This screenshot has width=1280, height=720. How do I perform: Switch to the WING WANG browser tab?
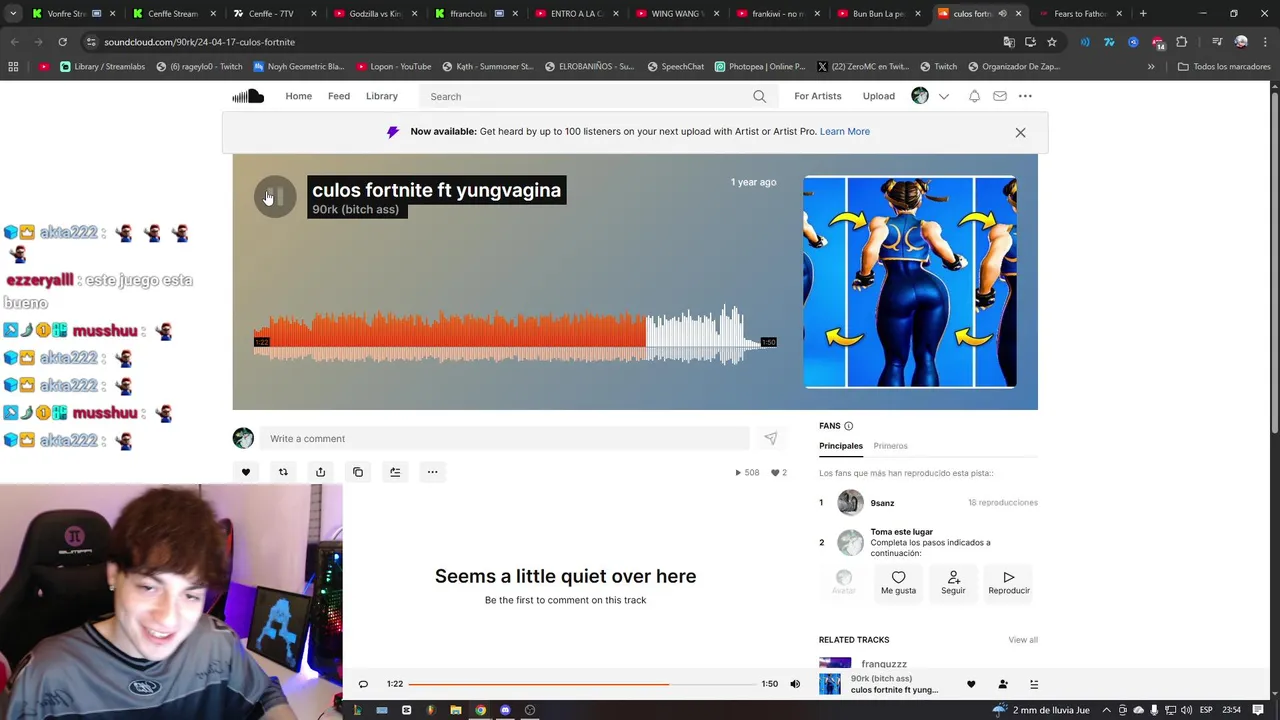pyautogui.click(x=675, y=14)
